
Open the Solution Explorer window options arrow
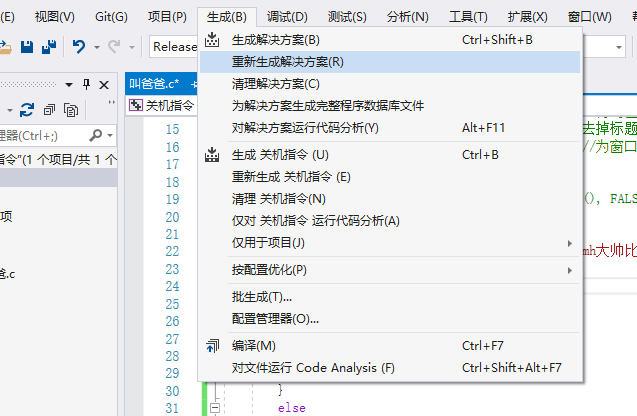click(69, 85)
